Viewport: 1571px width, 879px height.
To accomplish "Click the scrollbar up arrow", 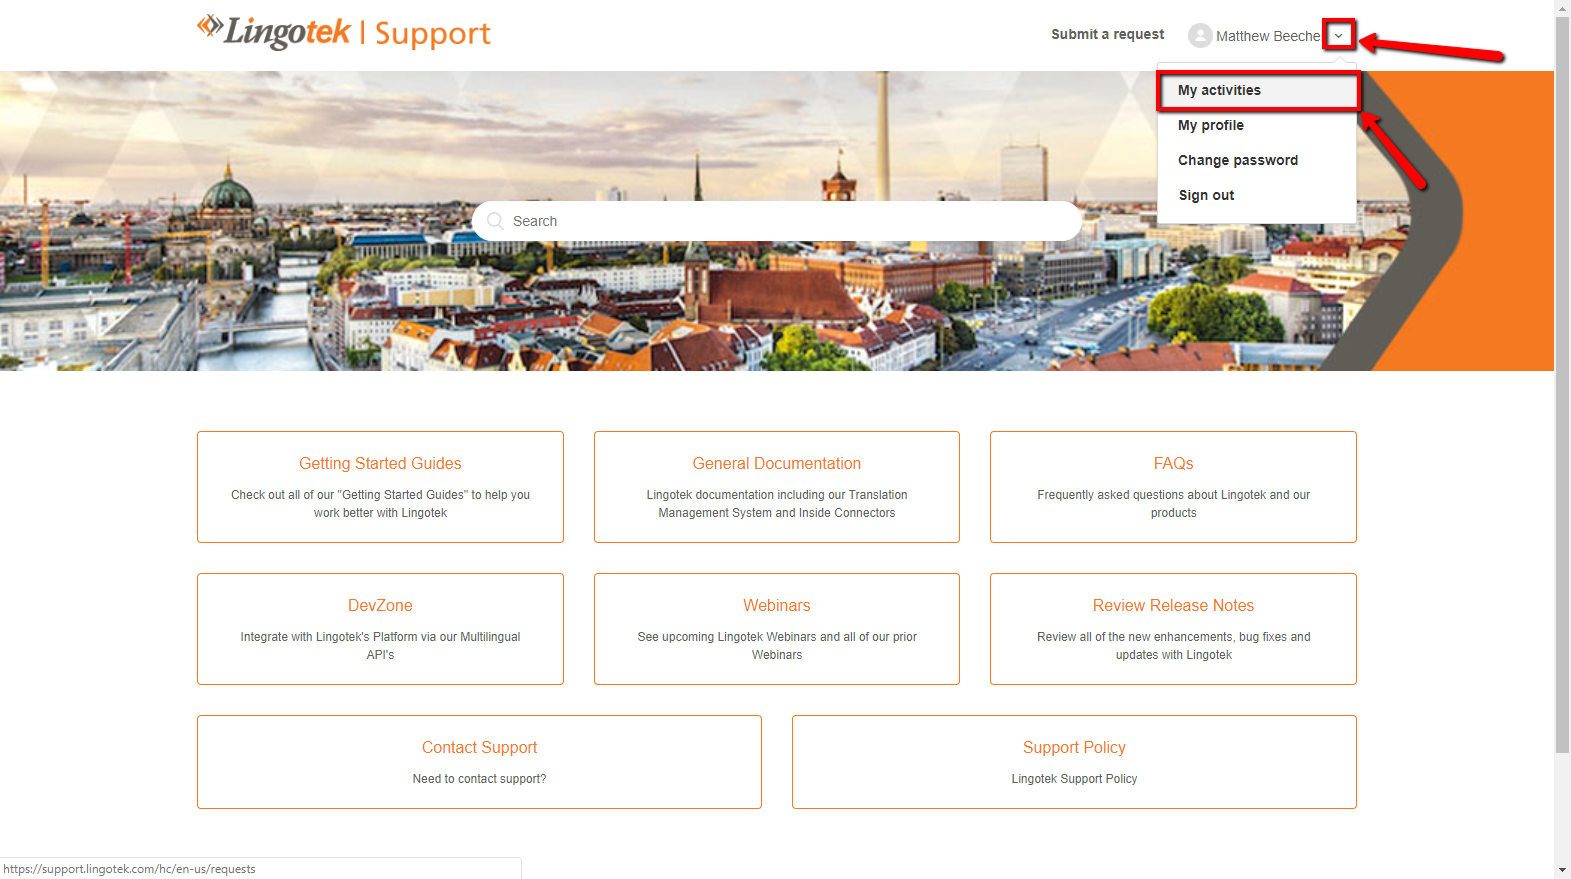I will coord(1562,8).
